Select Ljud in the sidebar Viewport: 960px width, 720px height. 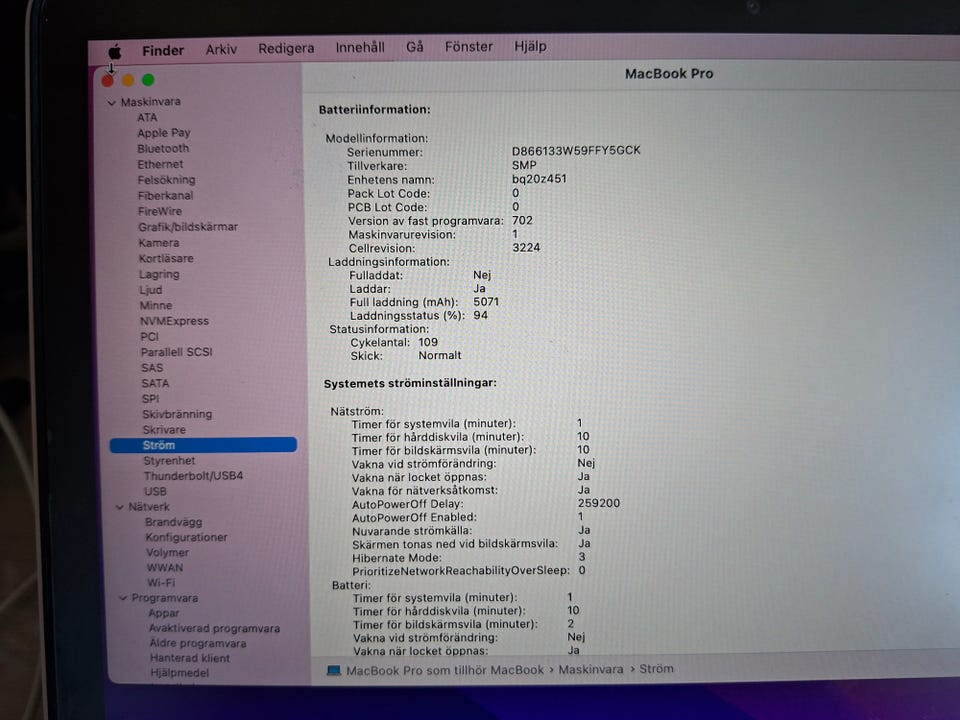[x=151, y=290]
